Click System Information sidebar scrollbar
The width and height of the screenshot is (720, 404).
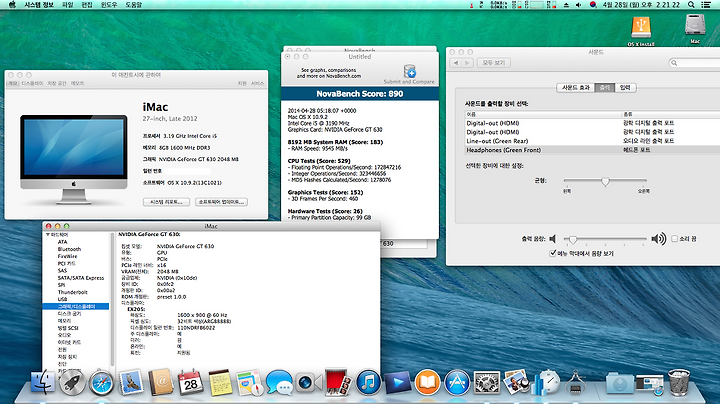(x=112, y=298)
